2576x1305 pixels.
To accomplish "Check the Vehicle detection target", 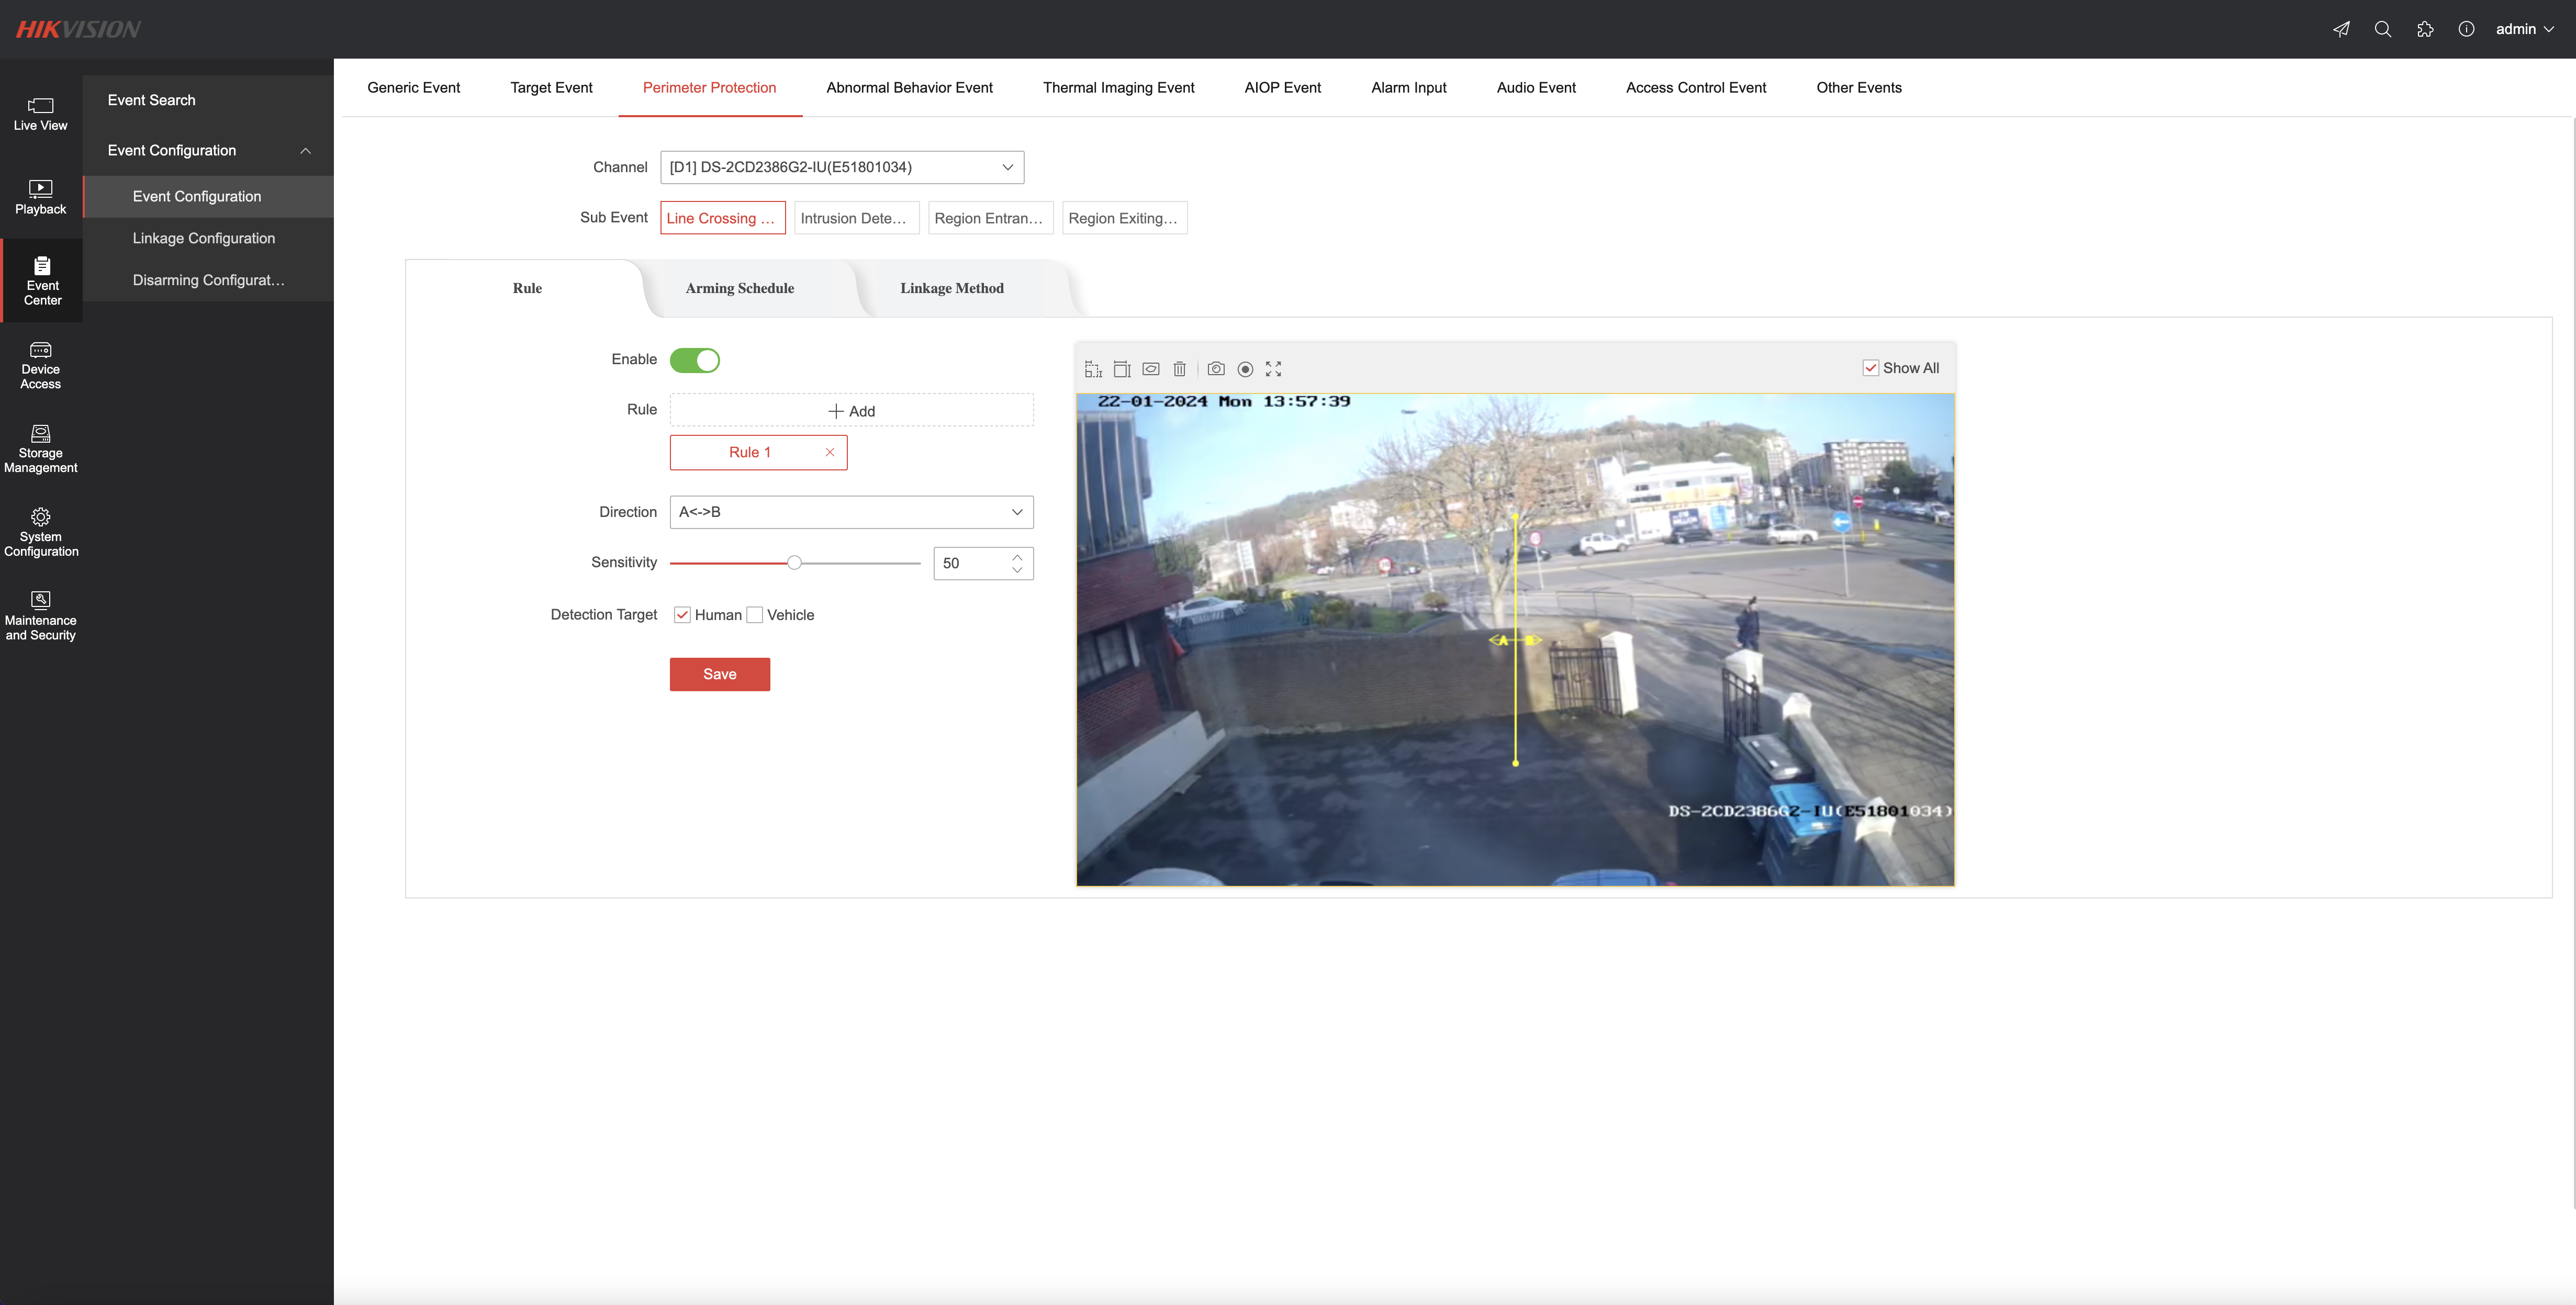I will click(x=756, y=614).
